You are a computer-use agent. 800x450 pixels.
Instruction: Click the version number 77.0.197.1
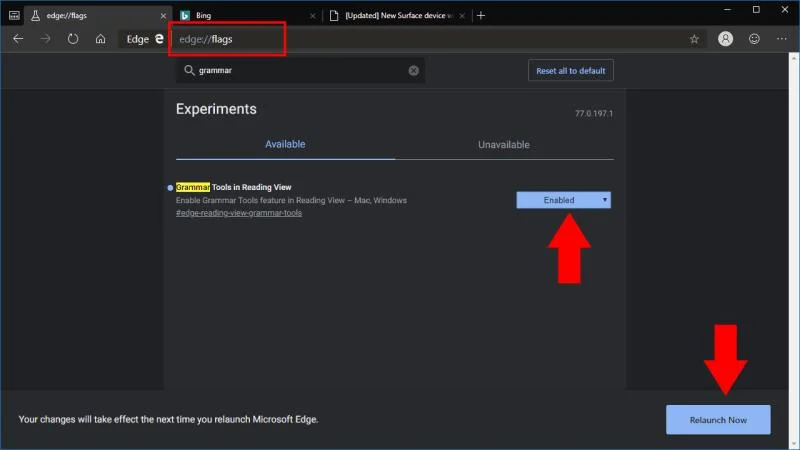point(594,113)
